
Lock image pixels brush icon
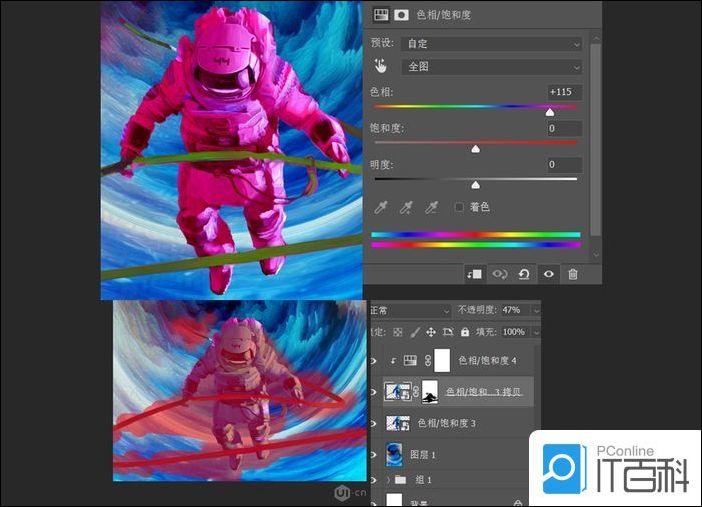[415, 332]
